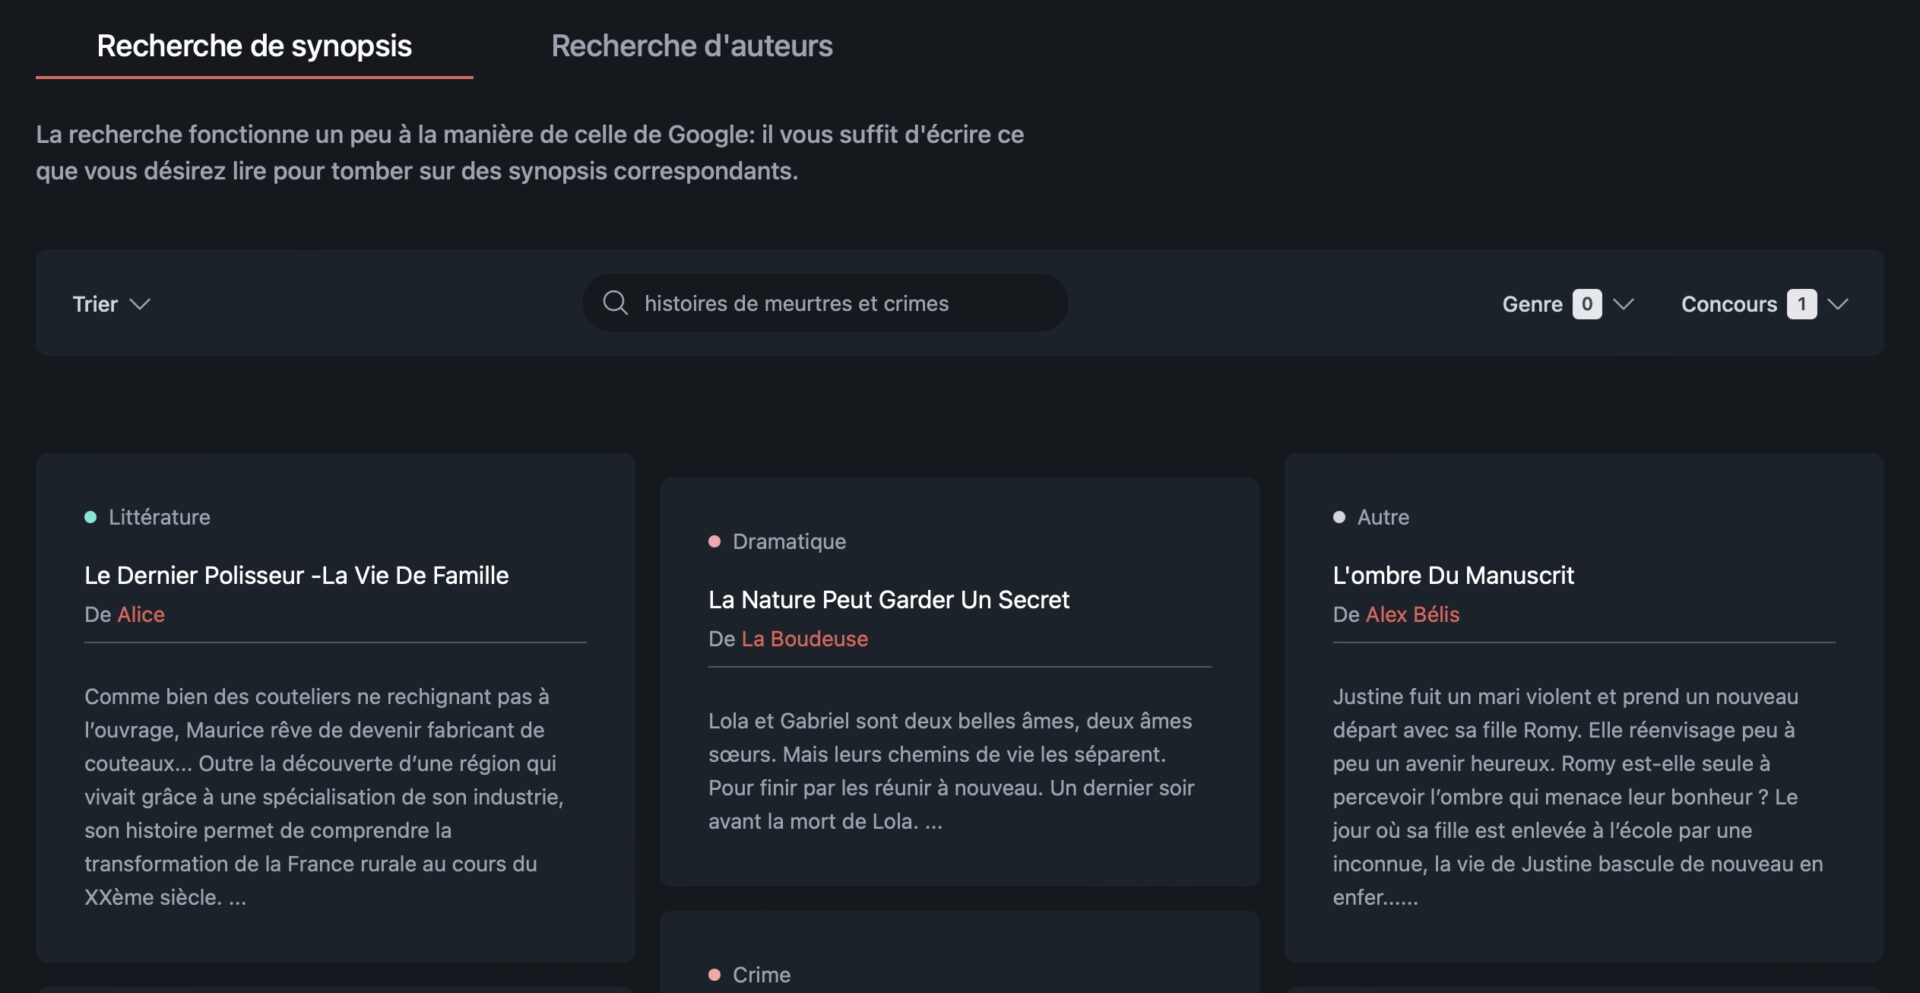Open author profile of La Boudeuse
Screen dimensions: 1920x993
[804, 639]
